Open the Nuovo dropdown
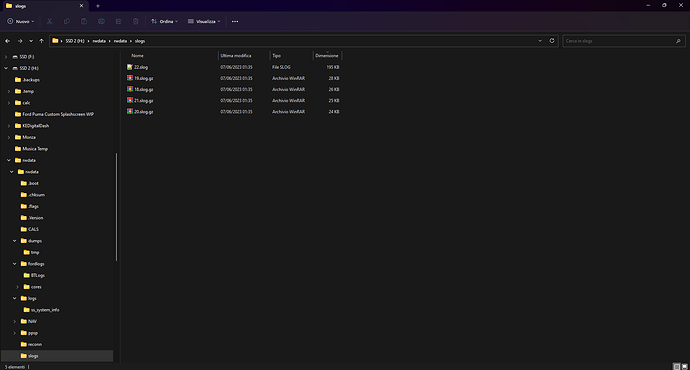Viewport: 690px width, 370px height. point(20,21)
